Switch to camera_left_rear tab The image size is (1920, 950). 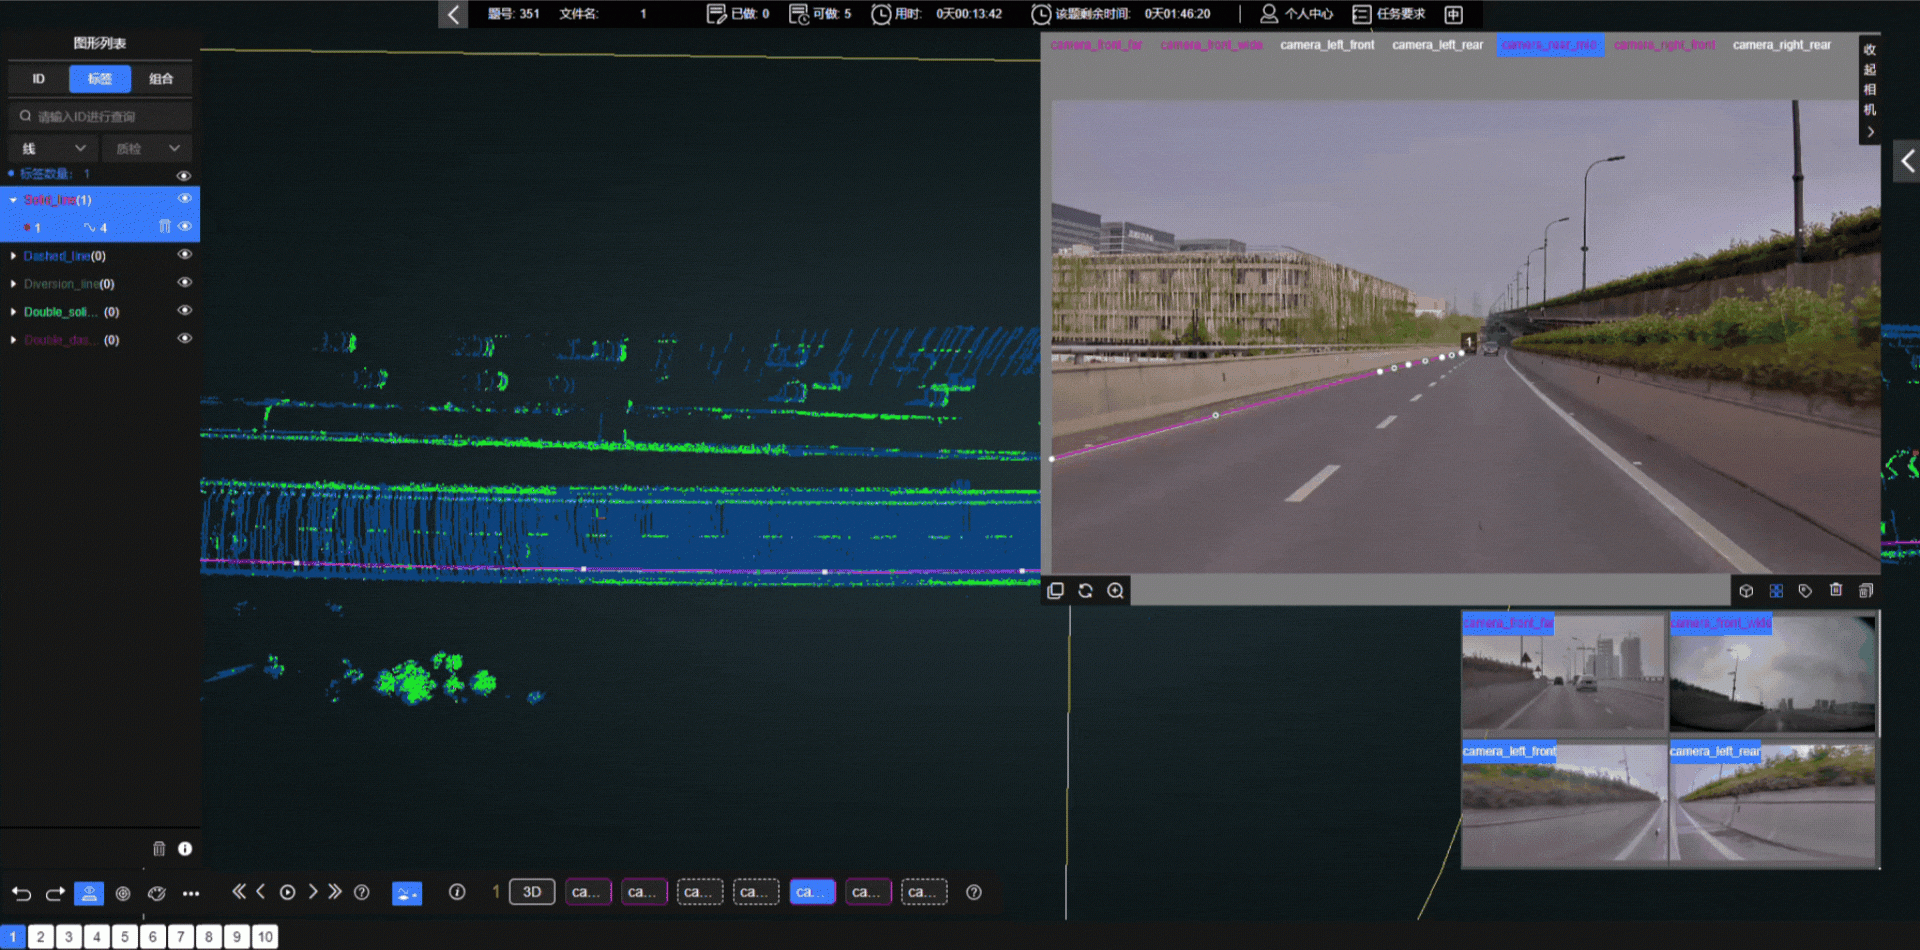1437,45
